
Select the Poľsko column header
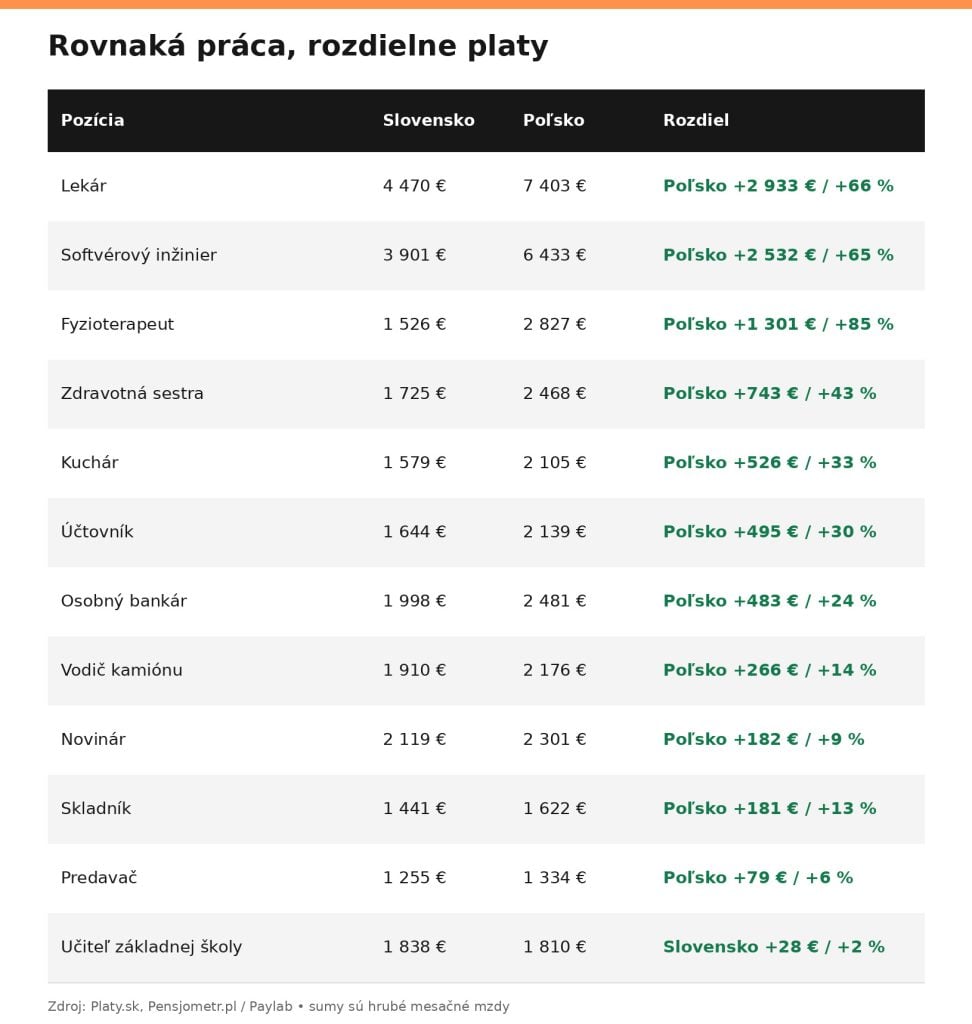click(x=553, y=120)
